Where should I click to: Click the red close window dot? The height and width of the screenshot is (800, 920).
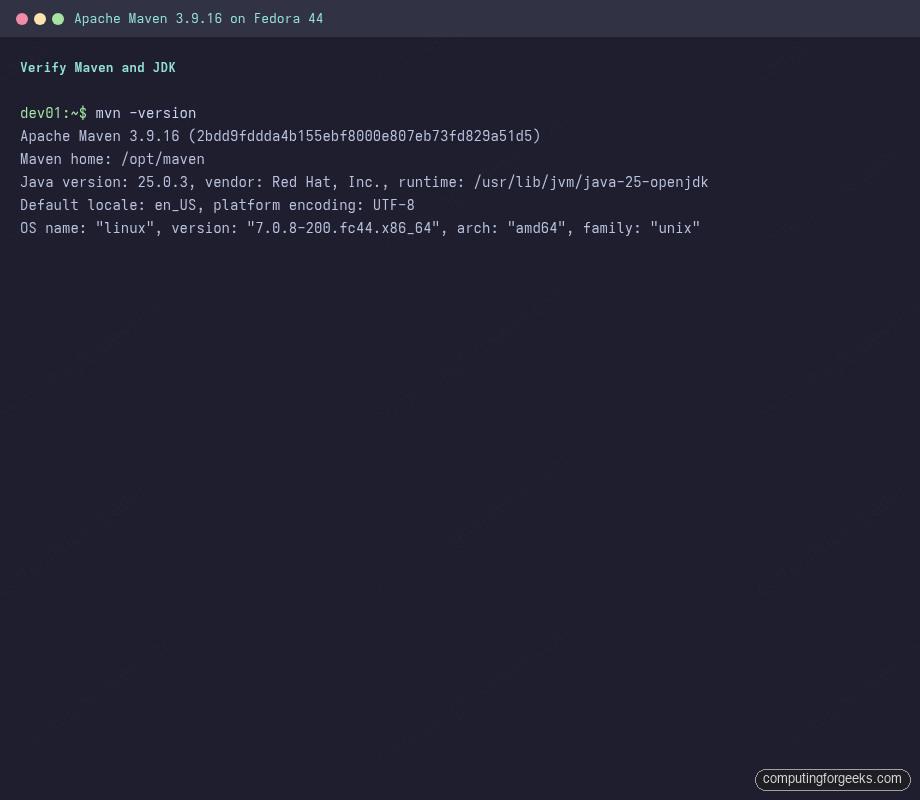point(22,19)
